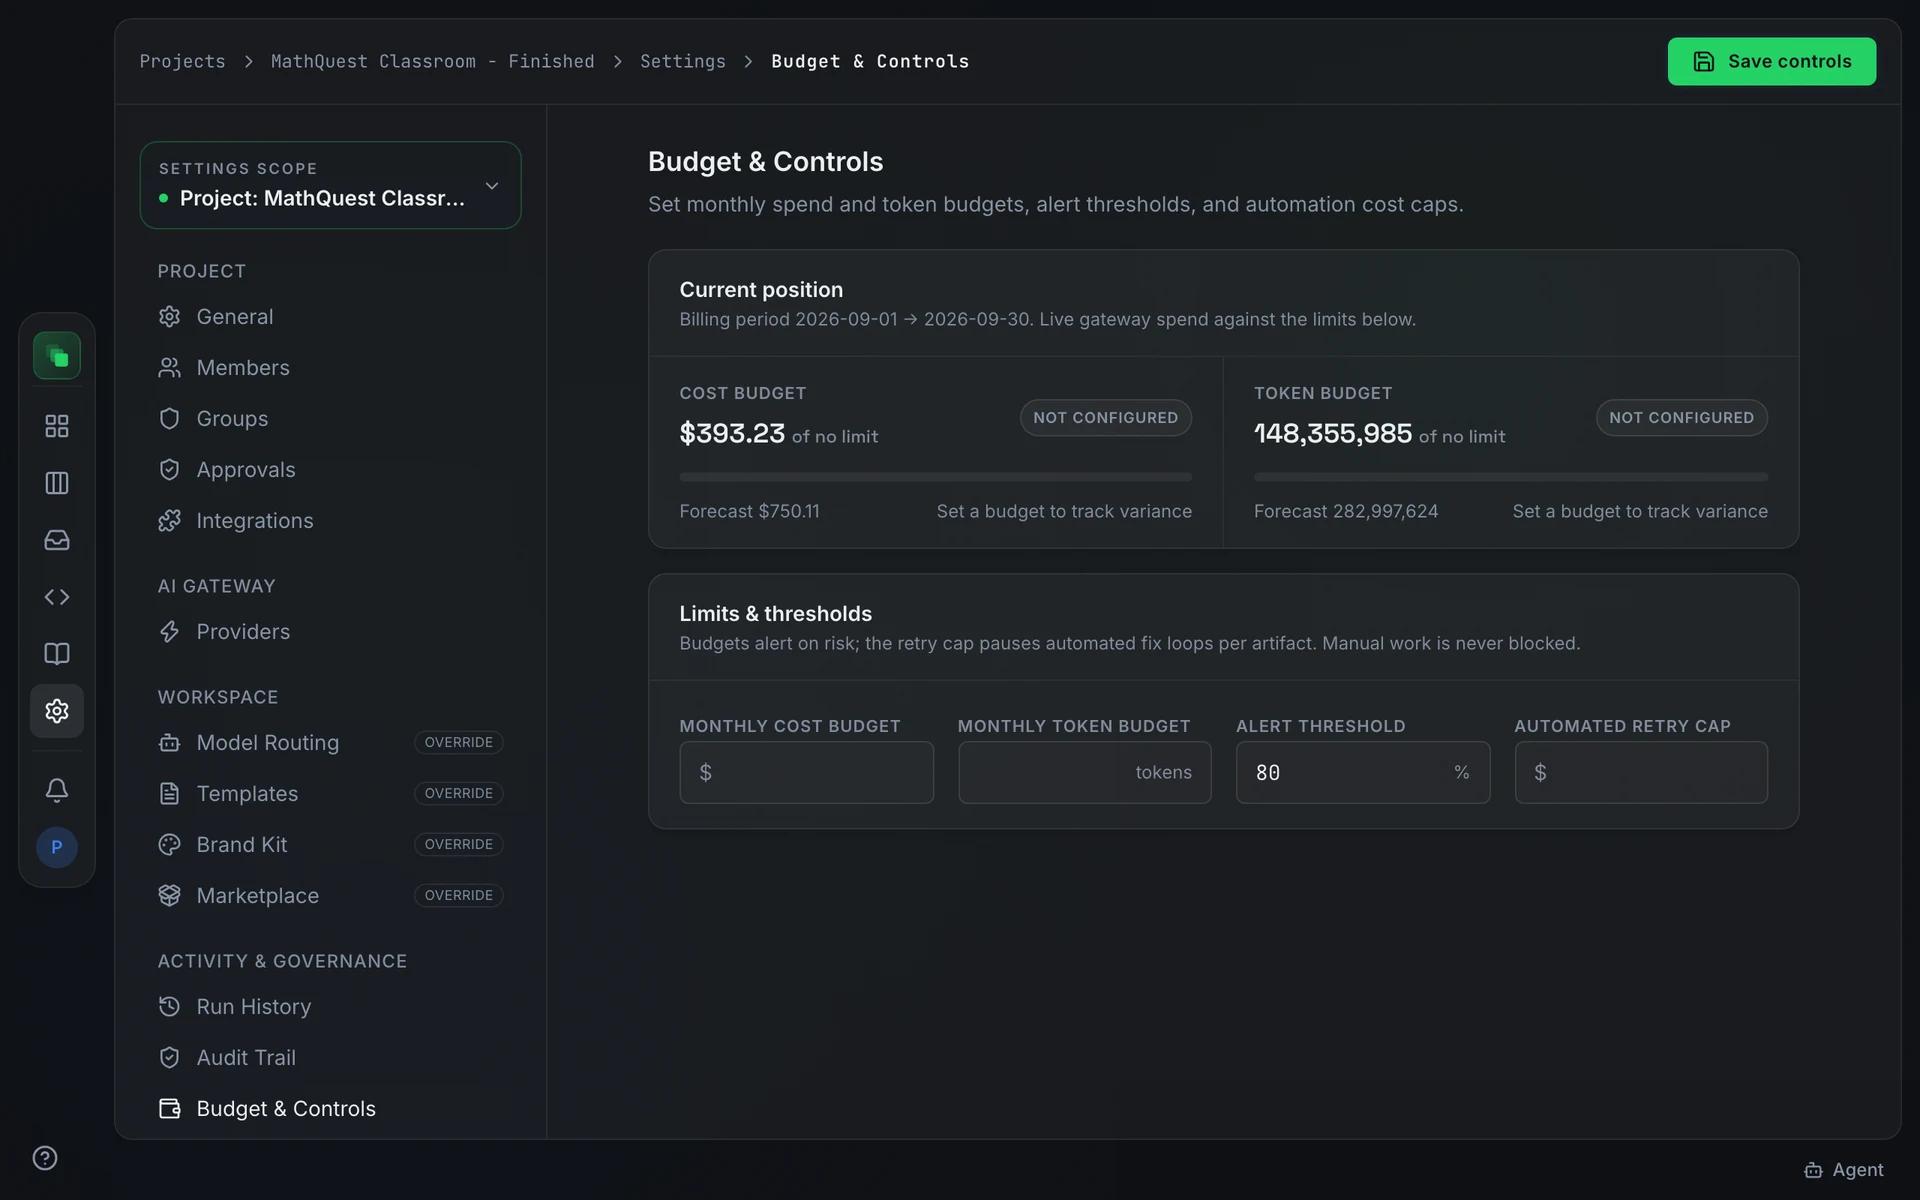Click the Marketplace package icon
This screenshot has height=1200, width=1920.
click(x=169, y=896)
